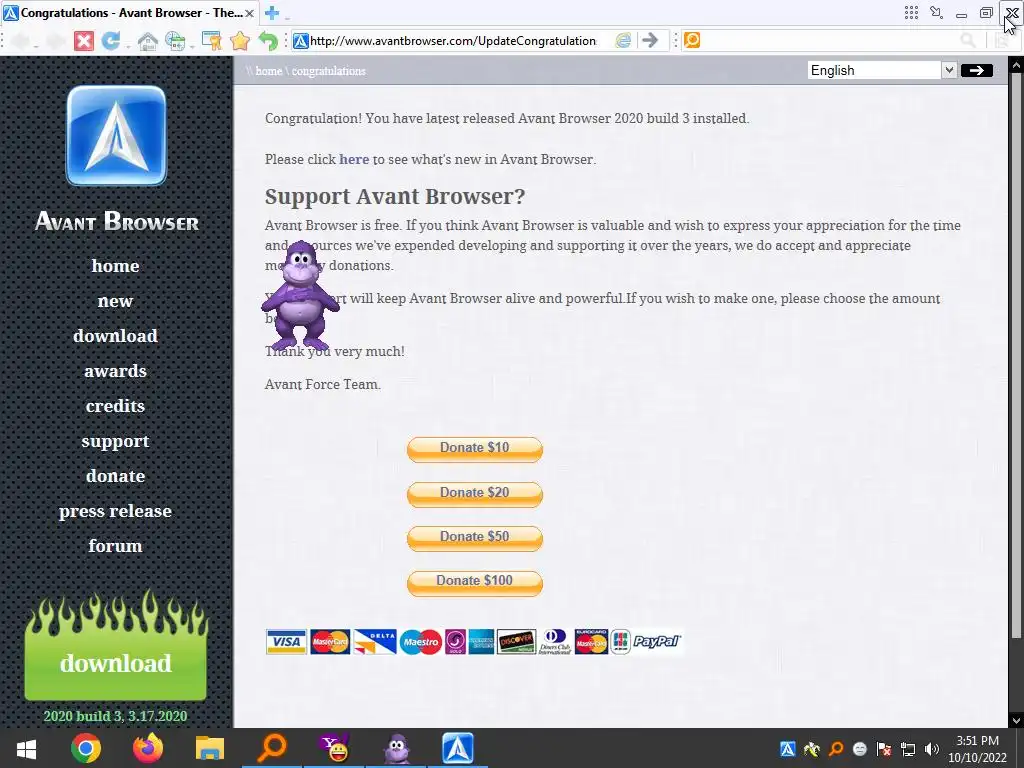Click the Donate $10 button
The height and width of the screenshot is (768, 1024).
475,449
